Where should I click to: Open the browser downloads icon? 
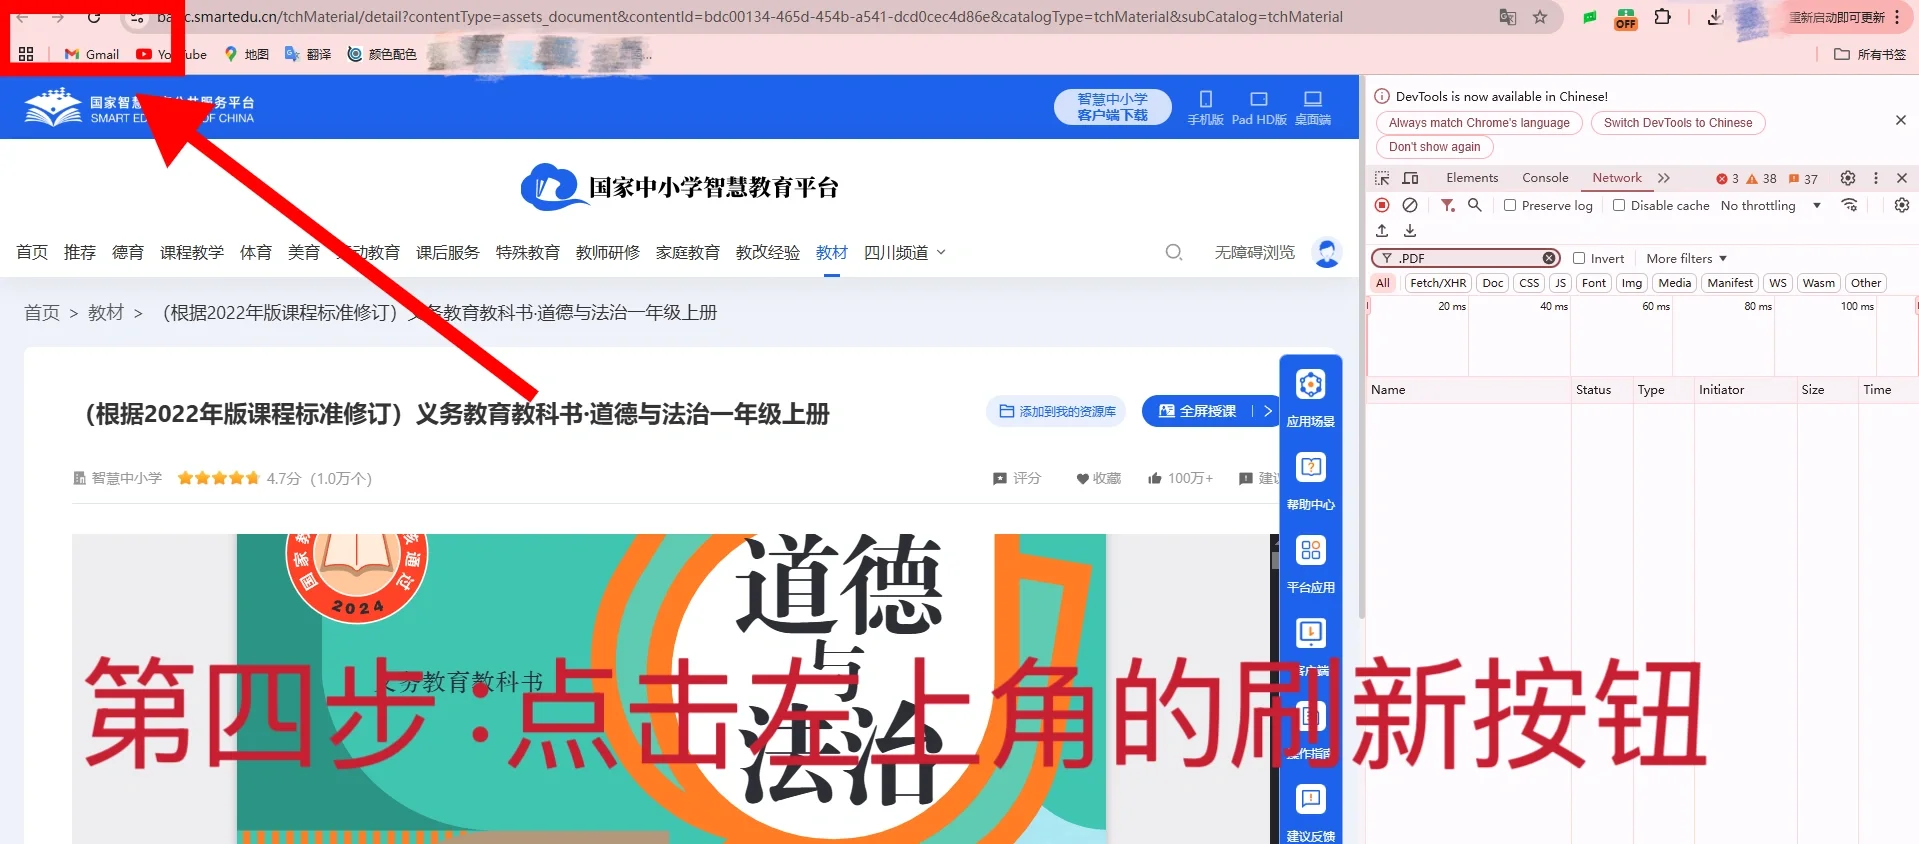[x=1715, y=17]
